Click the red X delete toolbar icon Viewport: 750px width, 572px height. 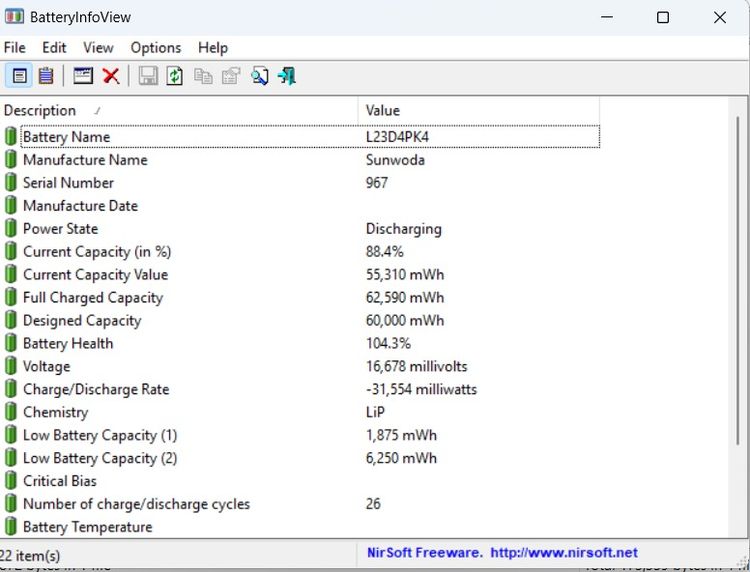point(111,76)
